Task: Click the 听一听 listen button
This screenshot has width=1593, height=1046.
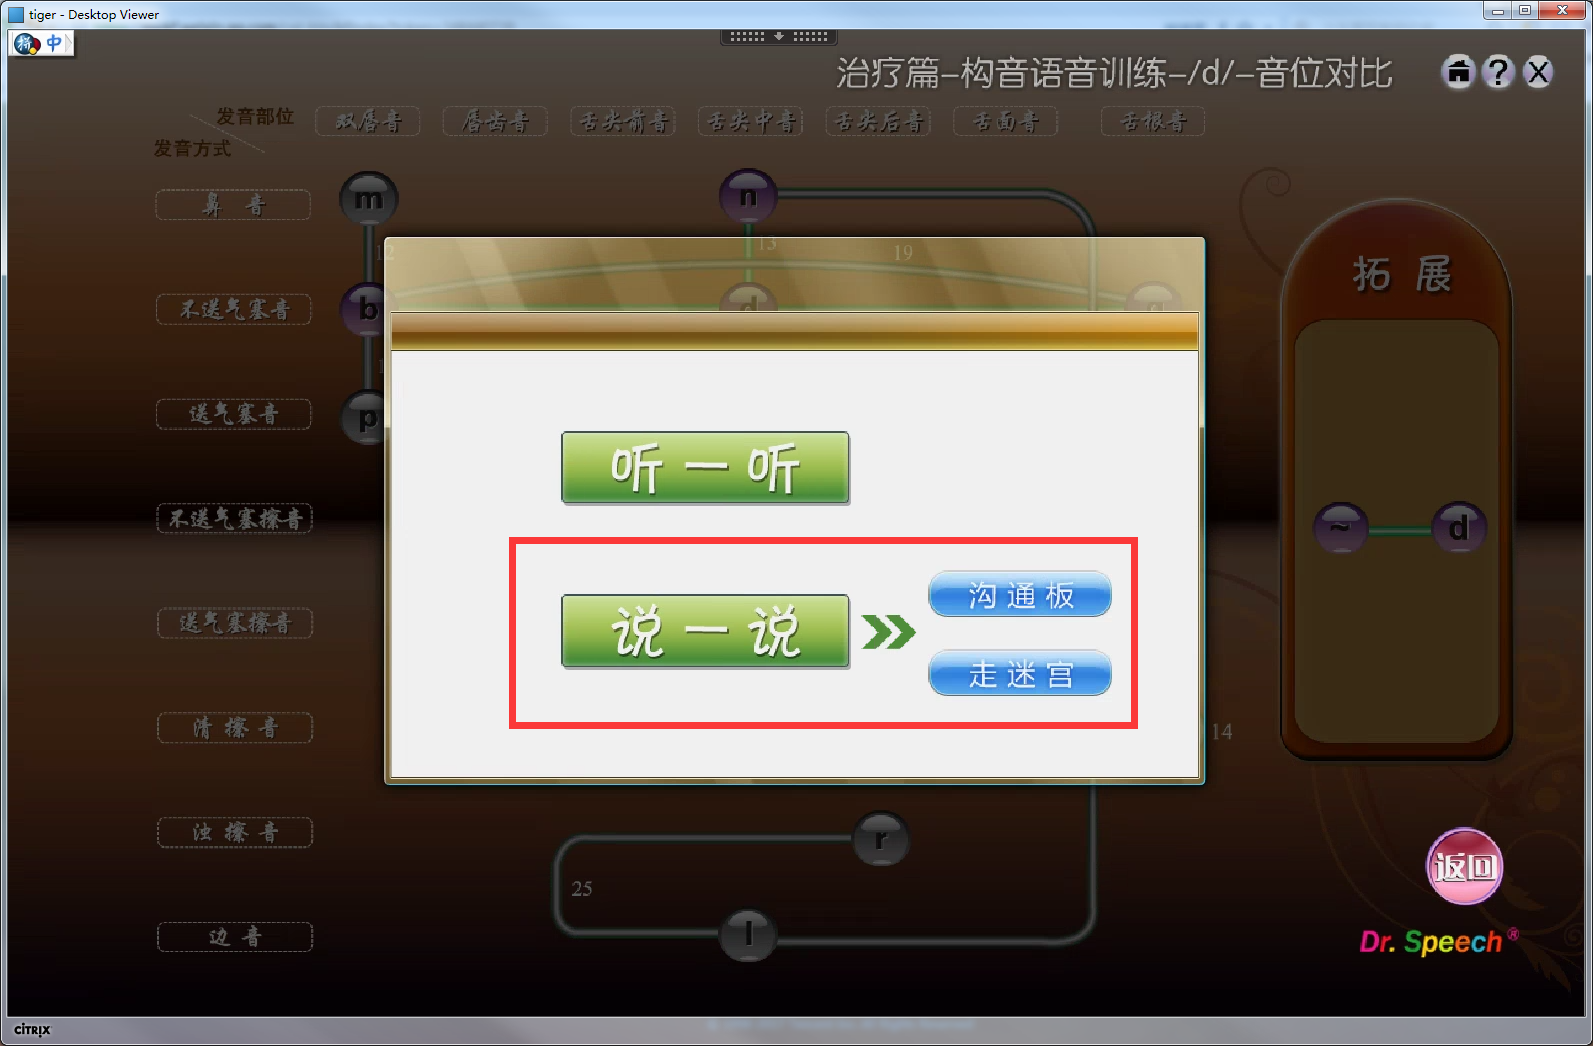Action: pos(705,468)
